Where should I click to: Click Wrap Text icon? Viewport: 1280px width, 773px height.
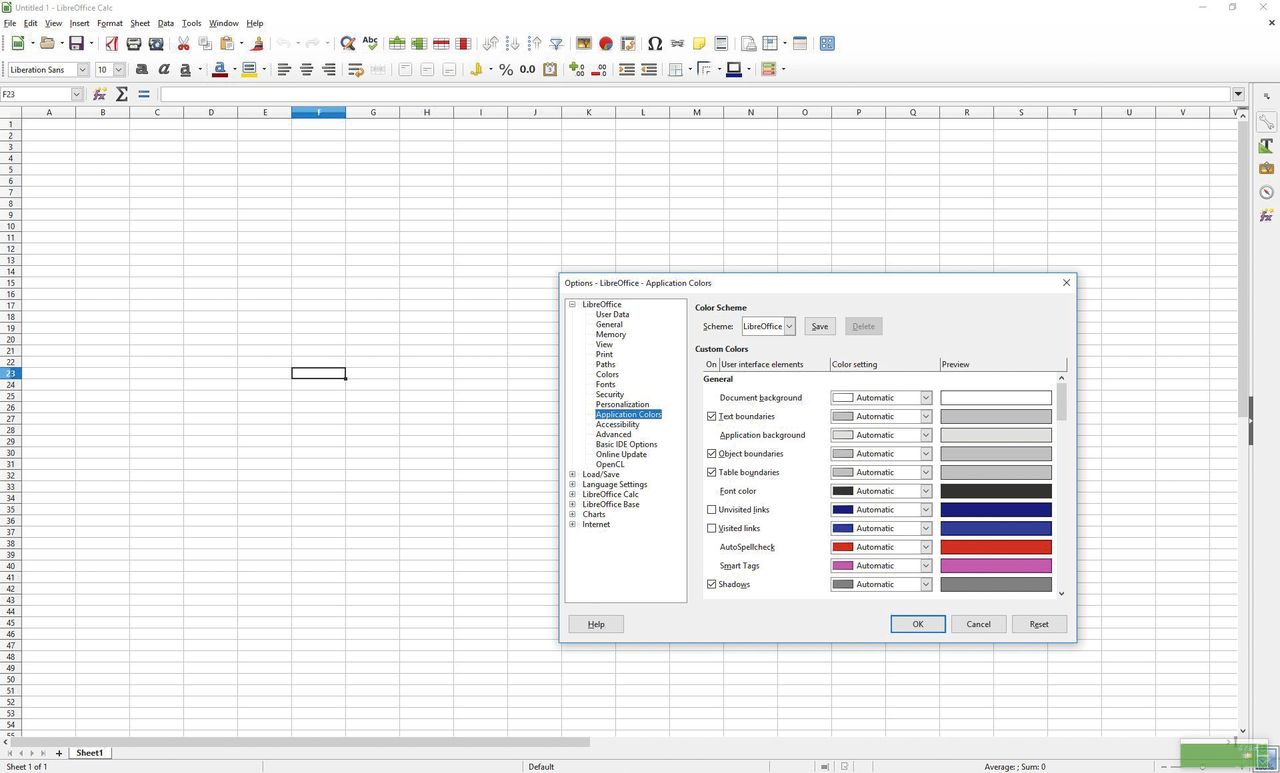click(x=356, y=70)
